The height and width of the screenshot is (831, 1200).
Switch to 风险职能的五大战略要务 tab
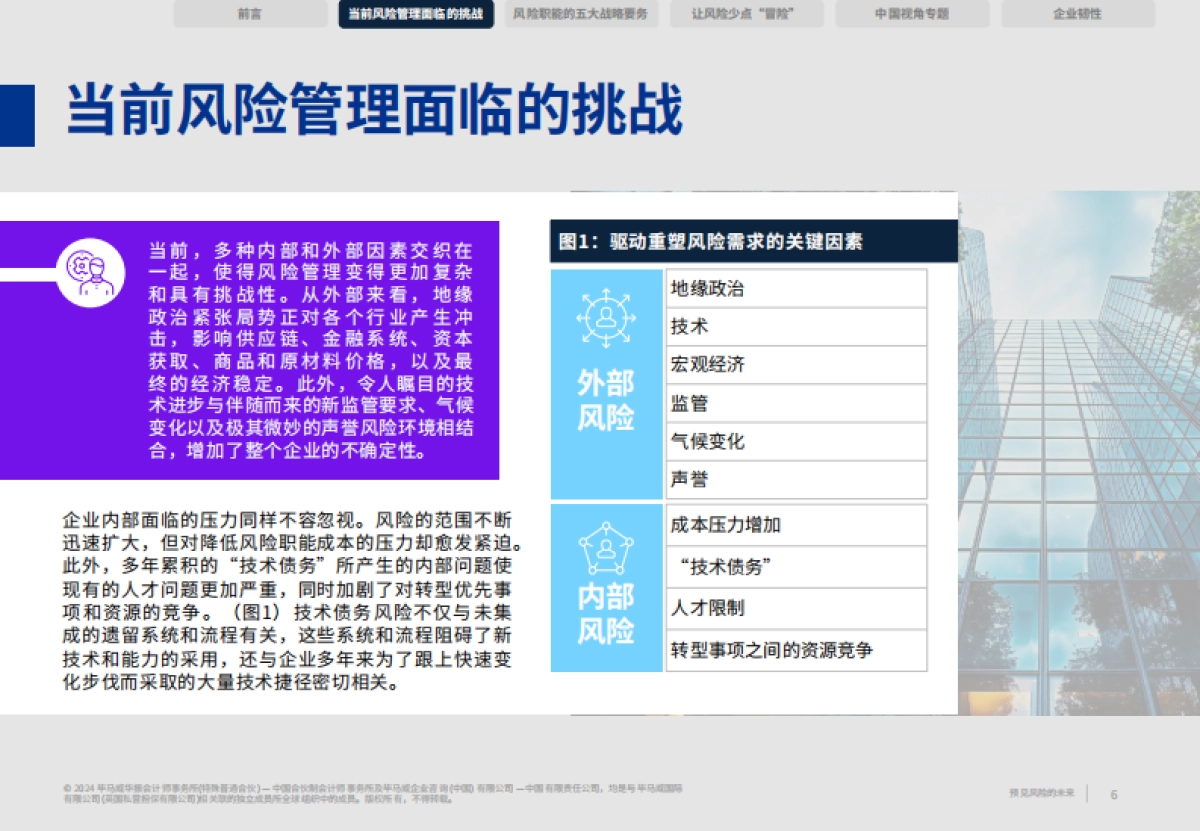581,14
